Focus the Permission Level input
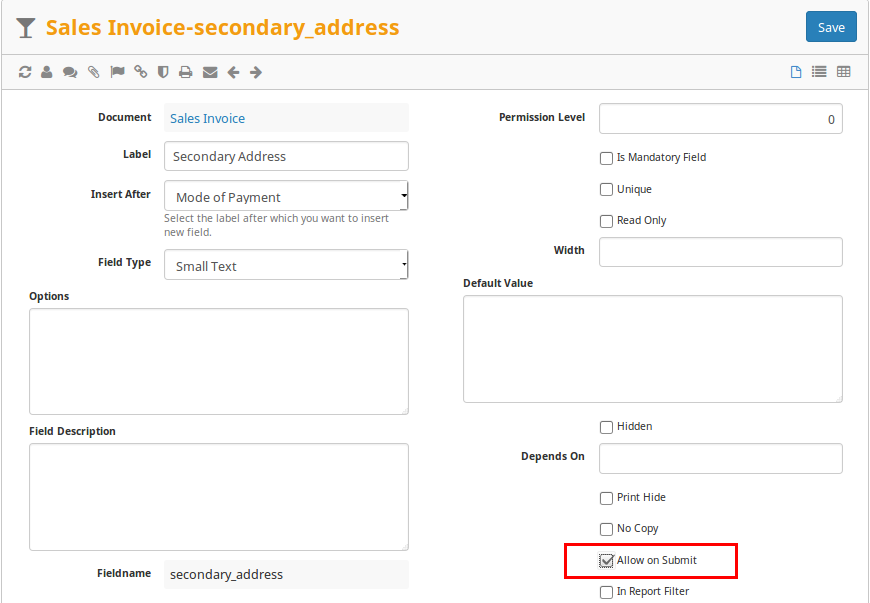The image size is (870, 603). pos(720,119)
